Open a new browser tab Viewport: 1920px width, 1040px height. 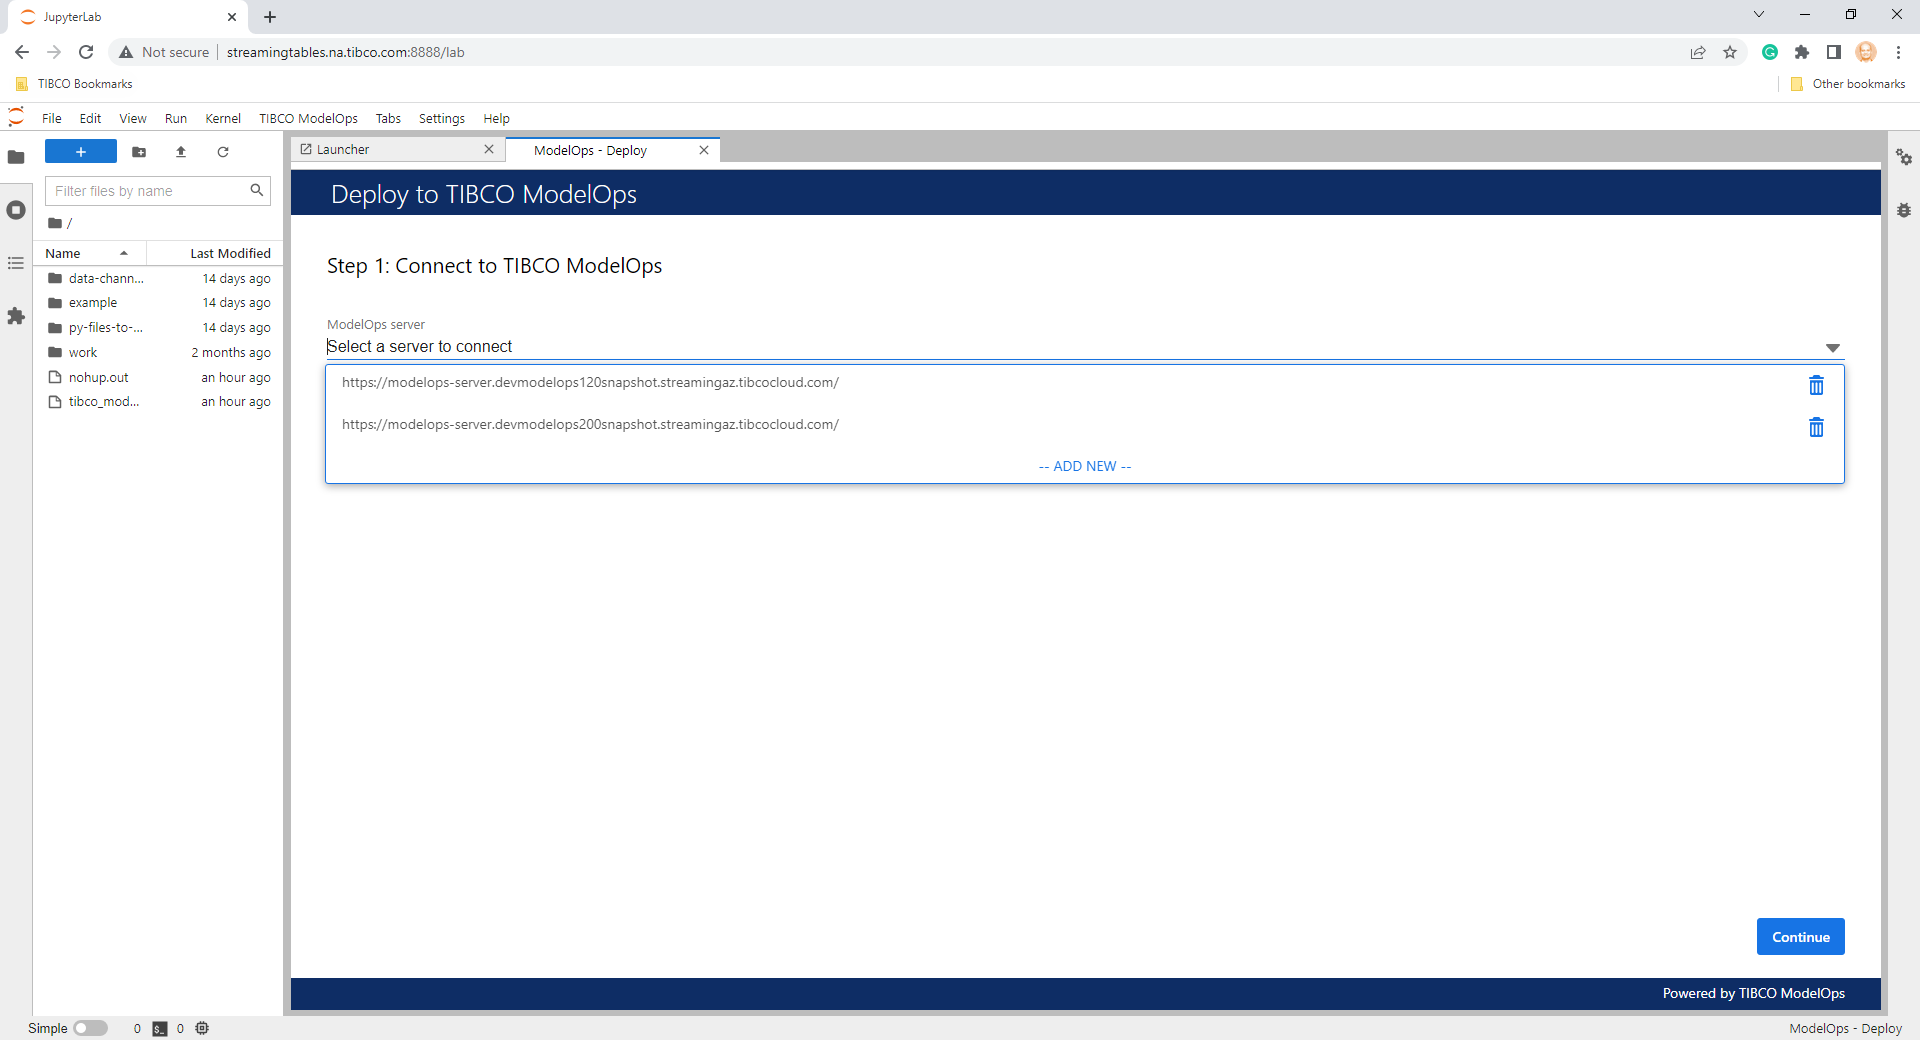[270, 17]
